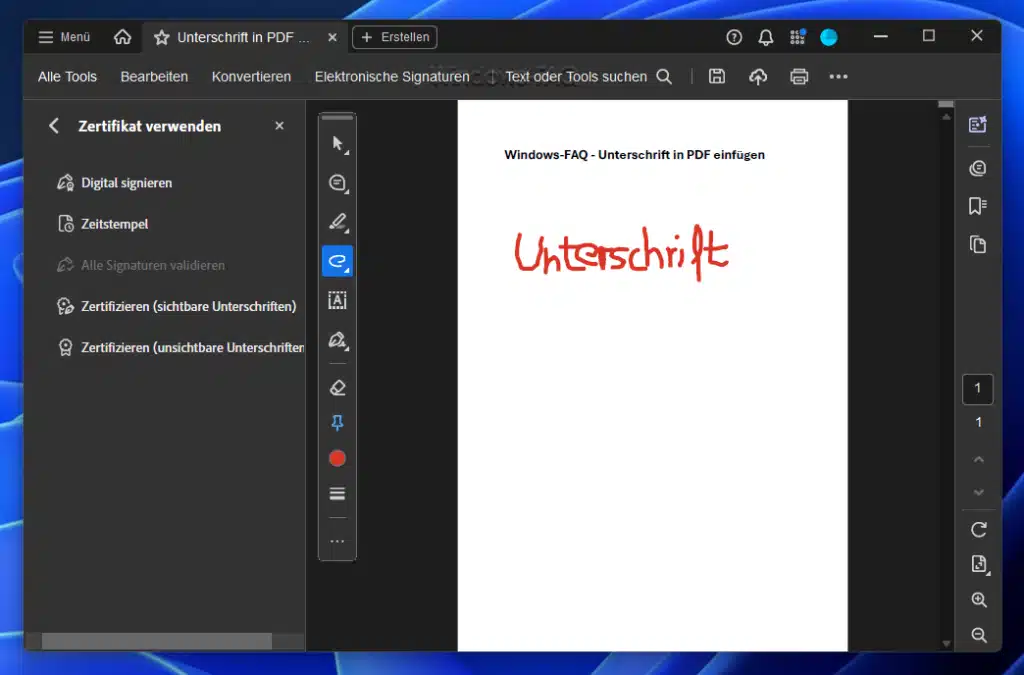Open the Konvertieren tab
The height and width of the screenshot is (675, 1024).
(x=251, y=76)
